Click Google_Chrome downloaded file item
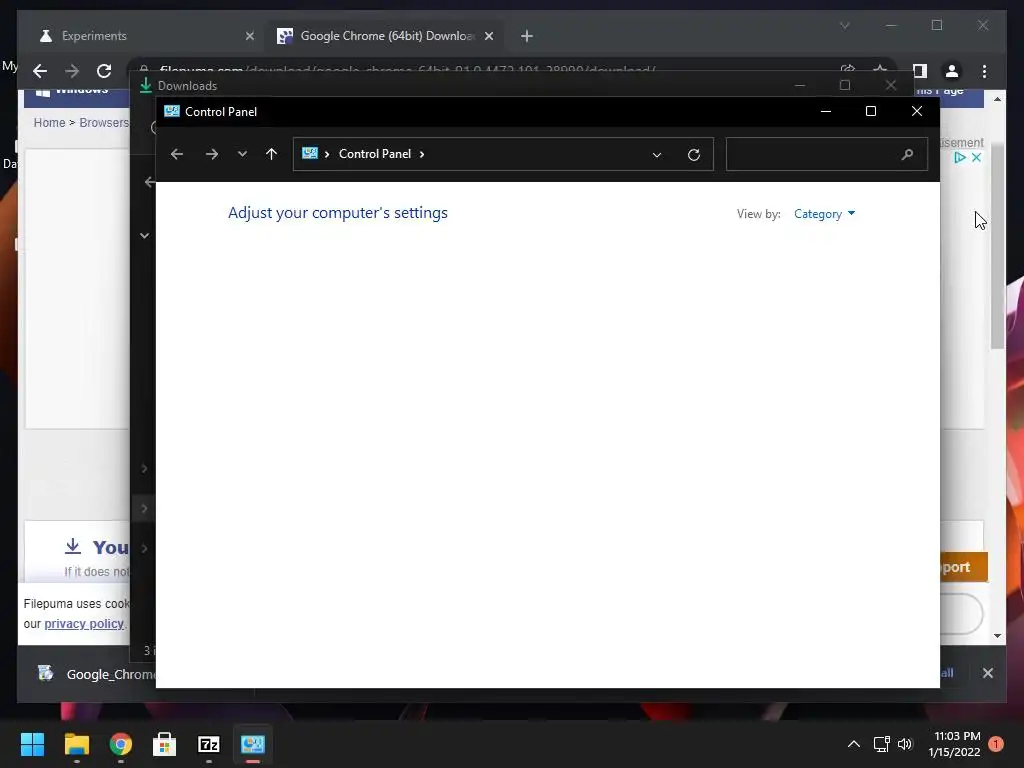Screen dimensions: 1024x768 point(98,674)
